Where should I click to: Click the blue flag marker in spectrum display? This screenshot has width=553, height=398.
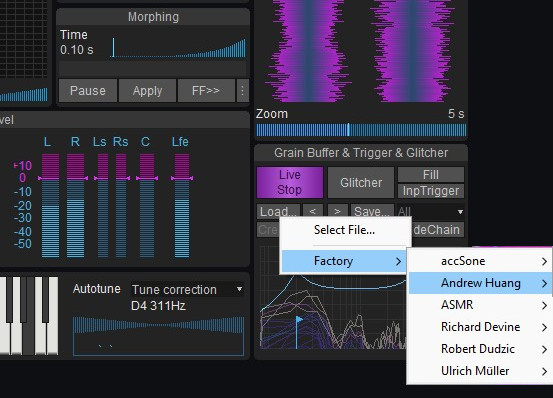[x=298, y=320]
